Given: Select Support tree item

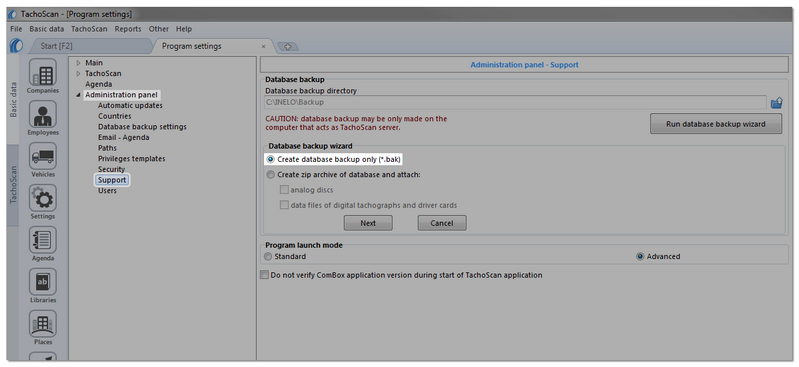Looking at the screenshot, I should point(112,180).
